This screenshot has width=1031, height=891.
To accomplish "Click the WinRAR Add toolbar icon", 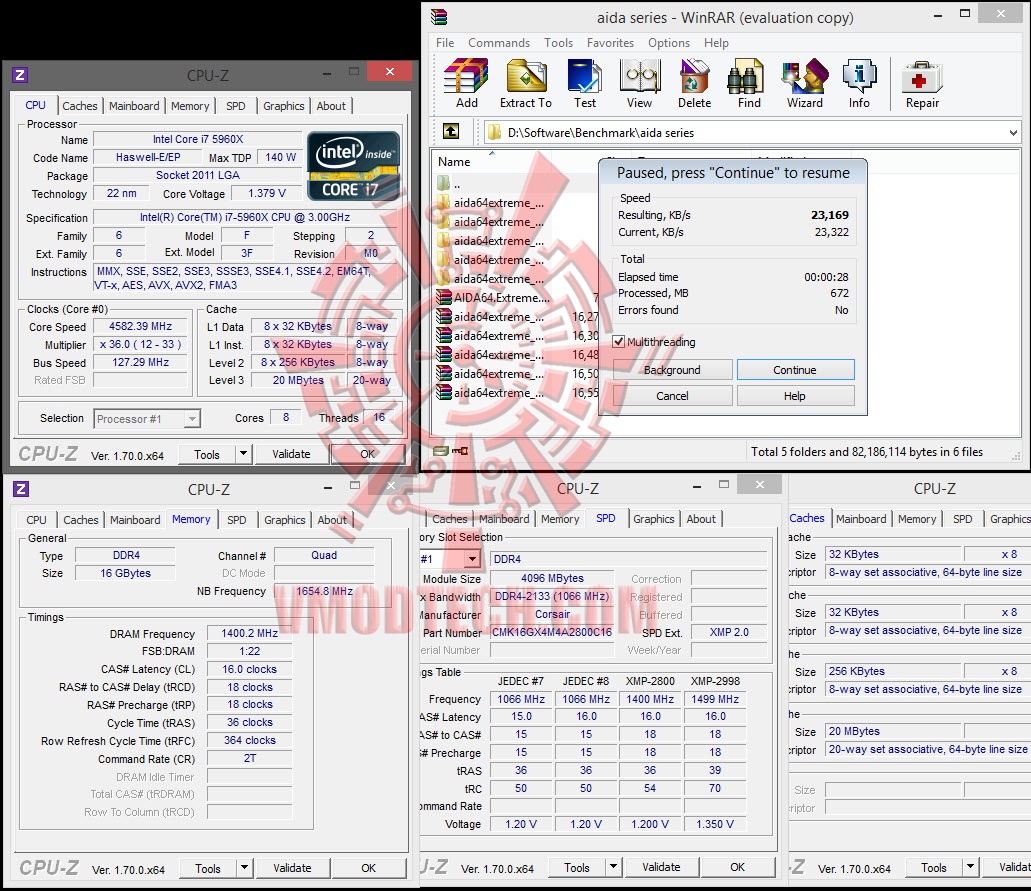I will click(466, 75).
